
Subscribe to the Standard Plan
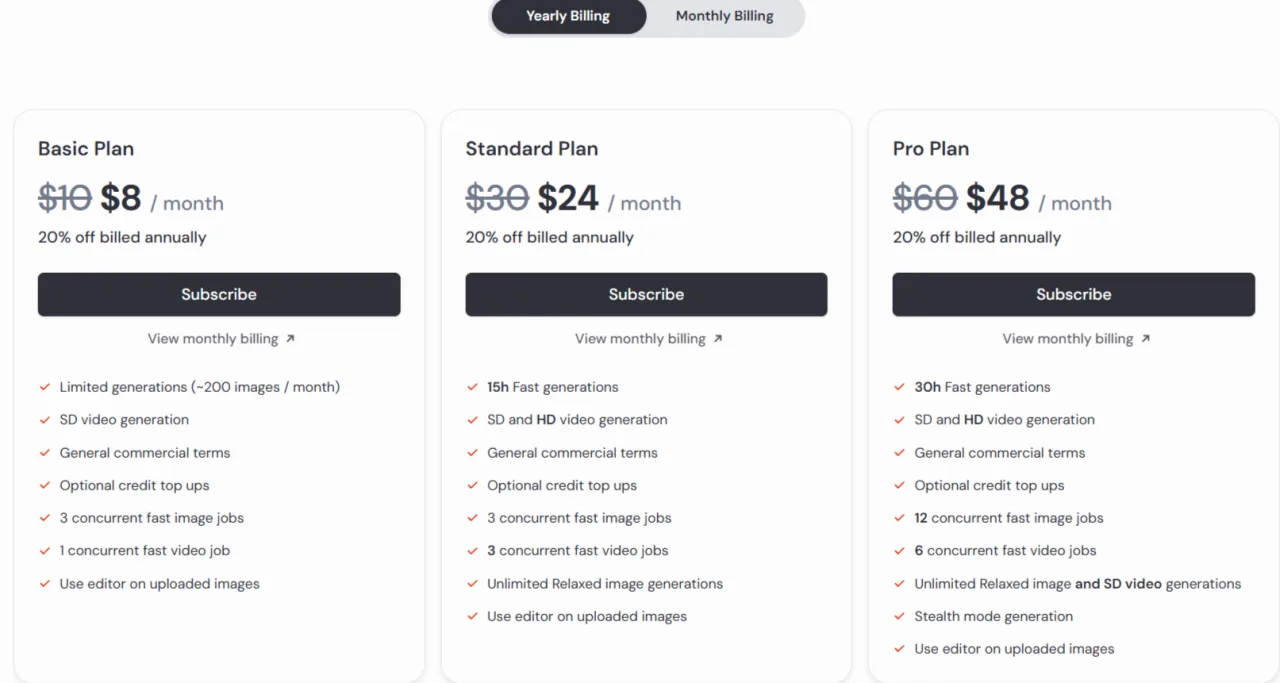[646, 294]
